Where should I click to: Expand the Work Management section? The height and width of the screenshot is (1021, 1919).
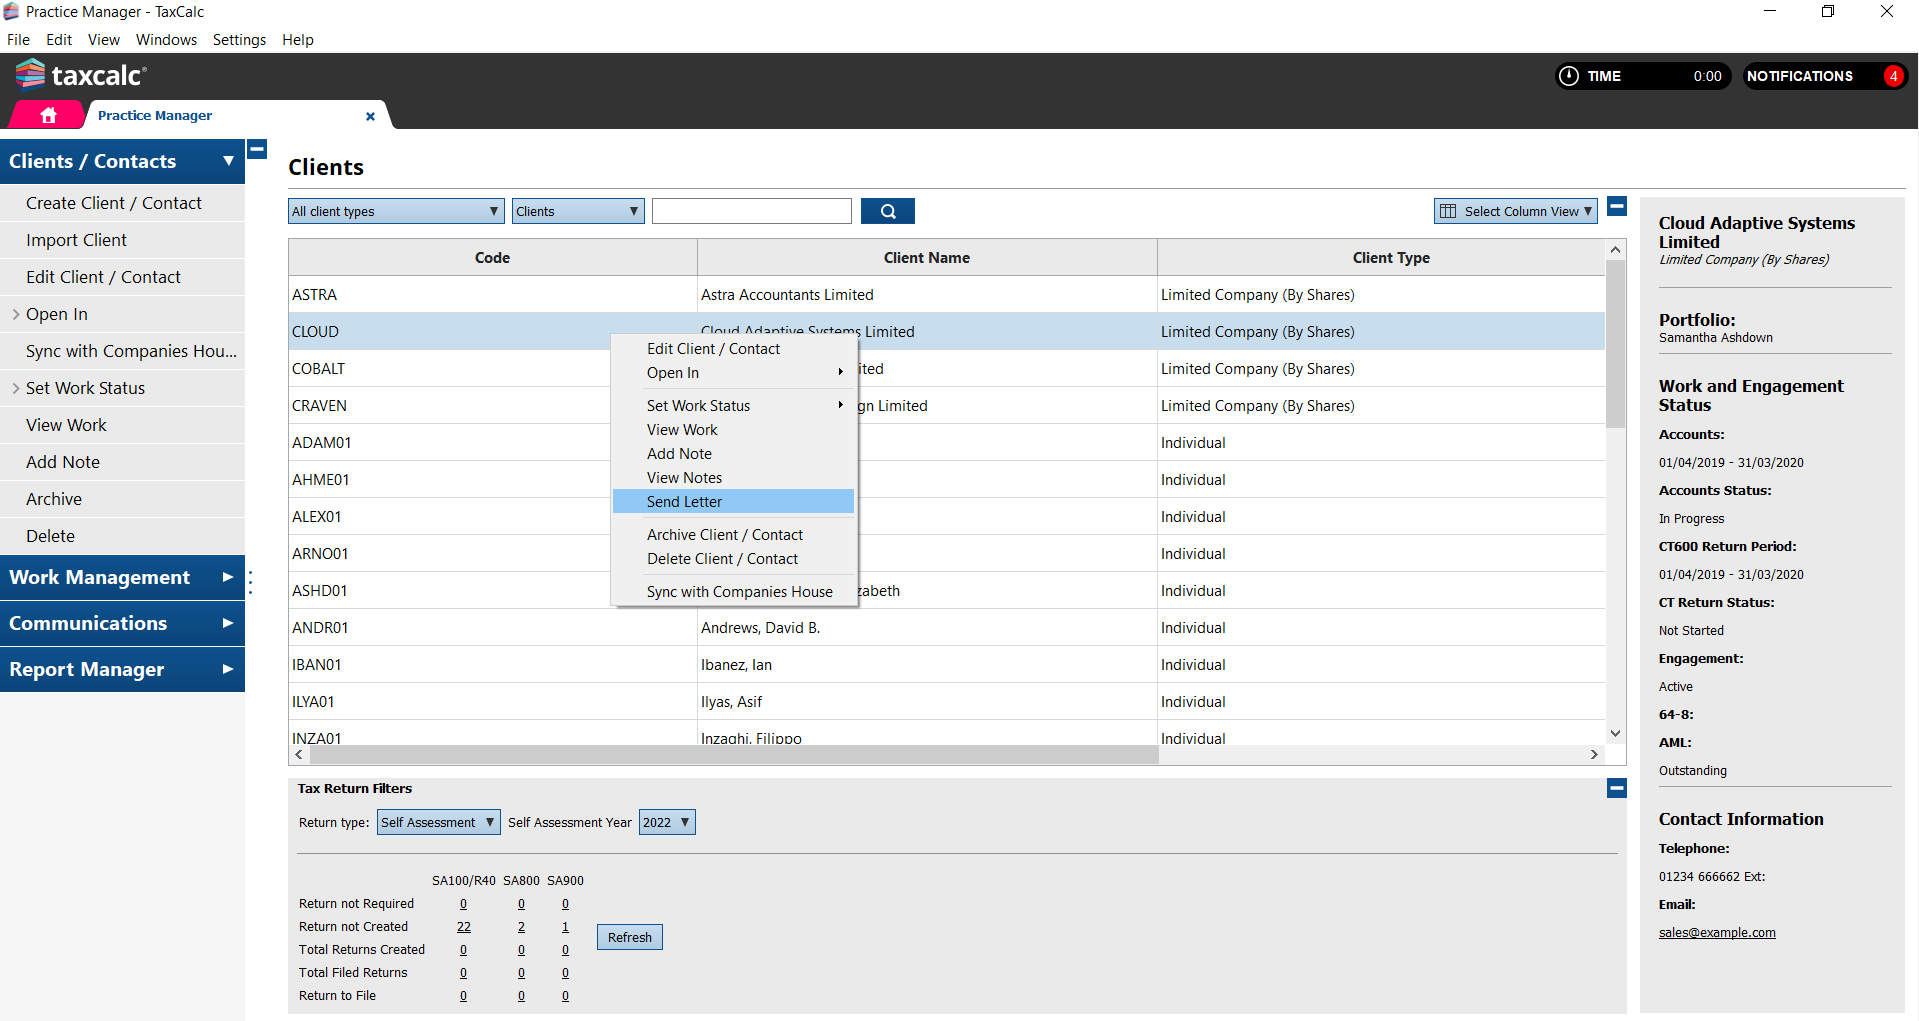pyautogui.click(x=122, y=578)
